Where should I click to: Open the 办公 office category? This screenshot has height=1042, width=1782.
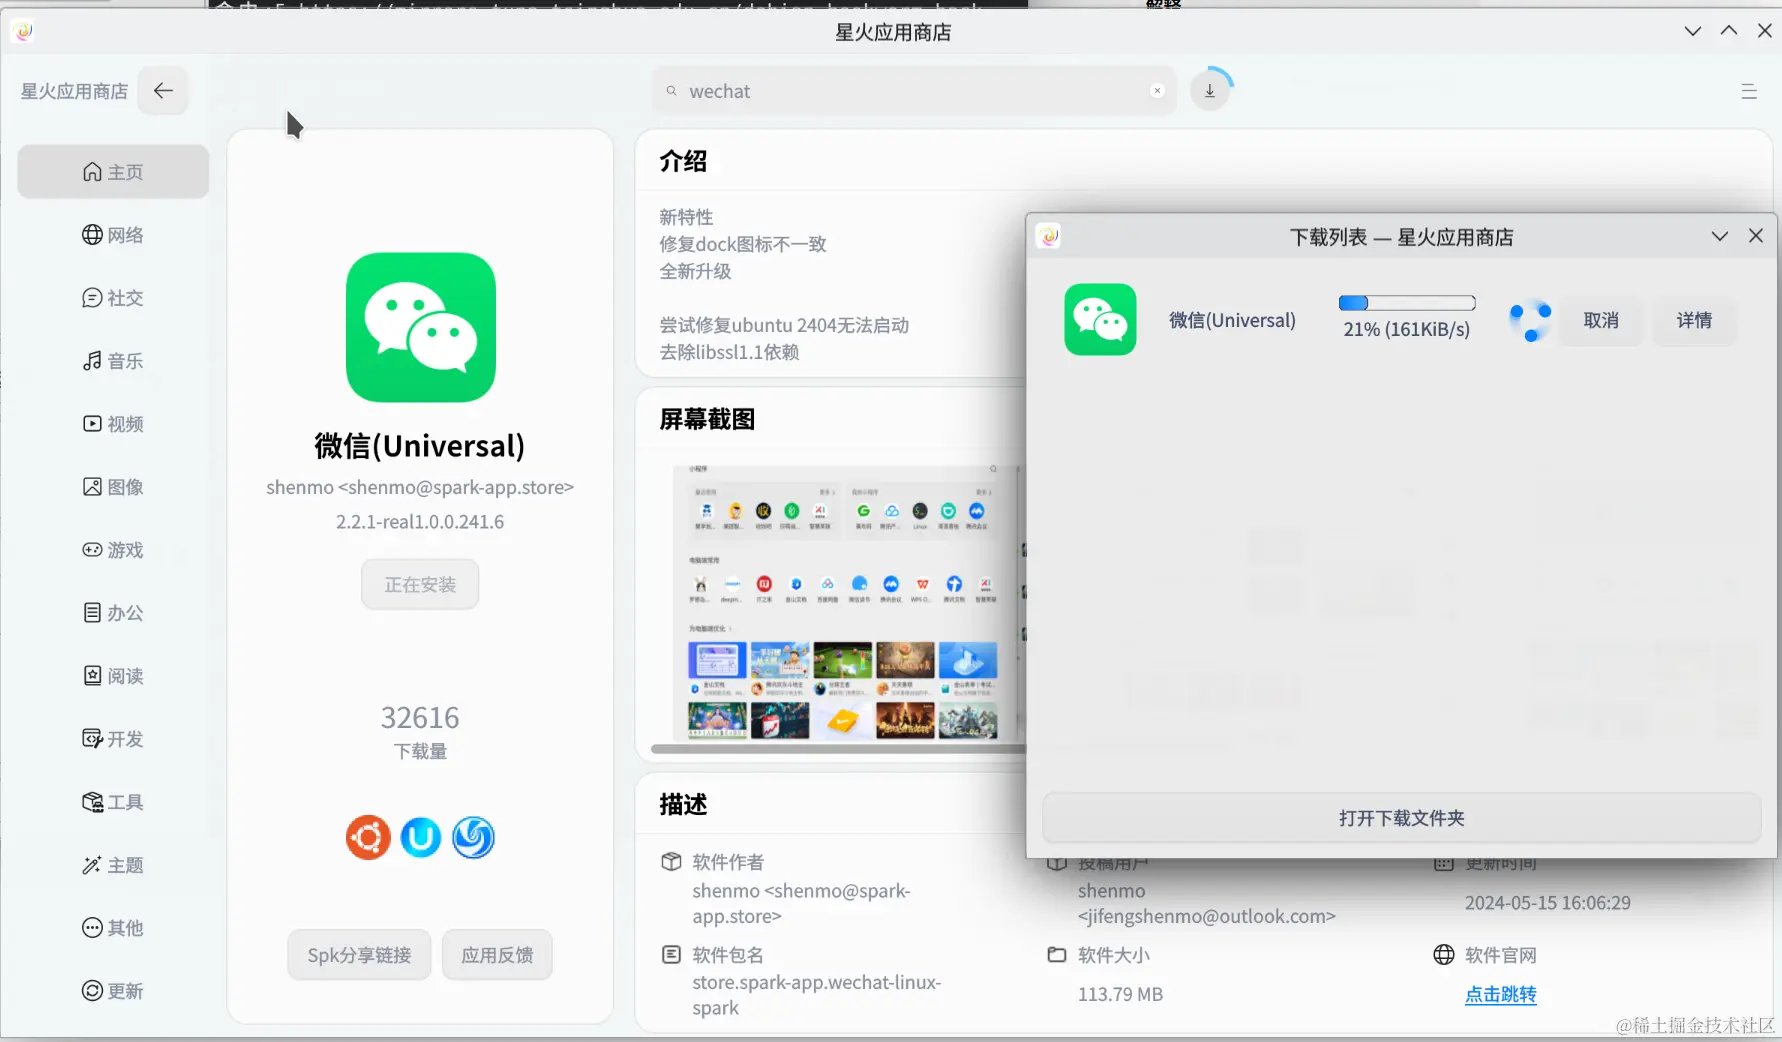[113, 613]
